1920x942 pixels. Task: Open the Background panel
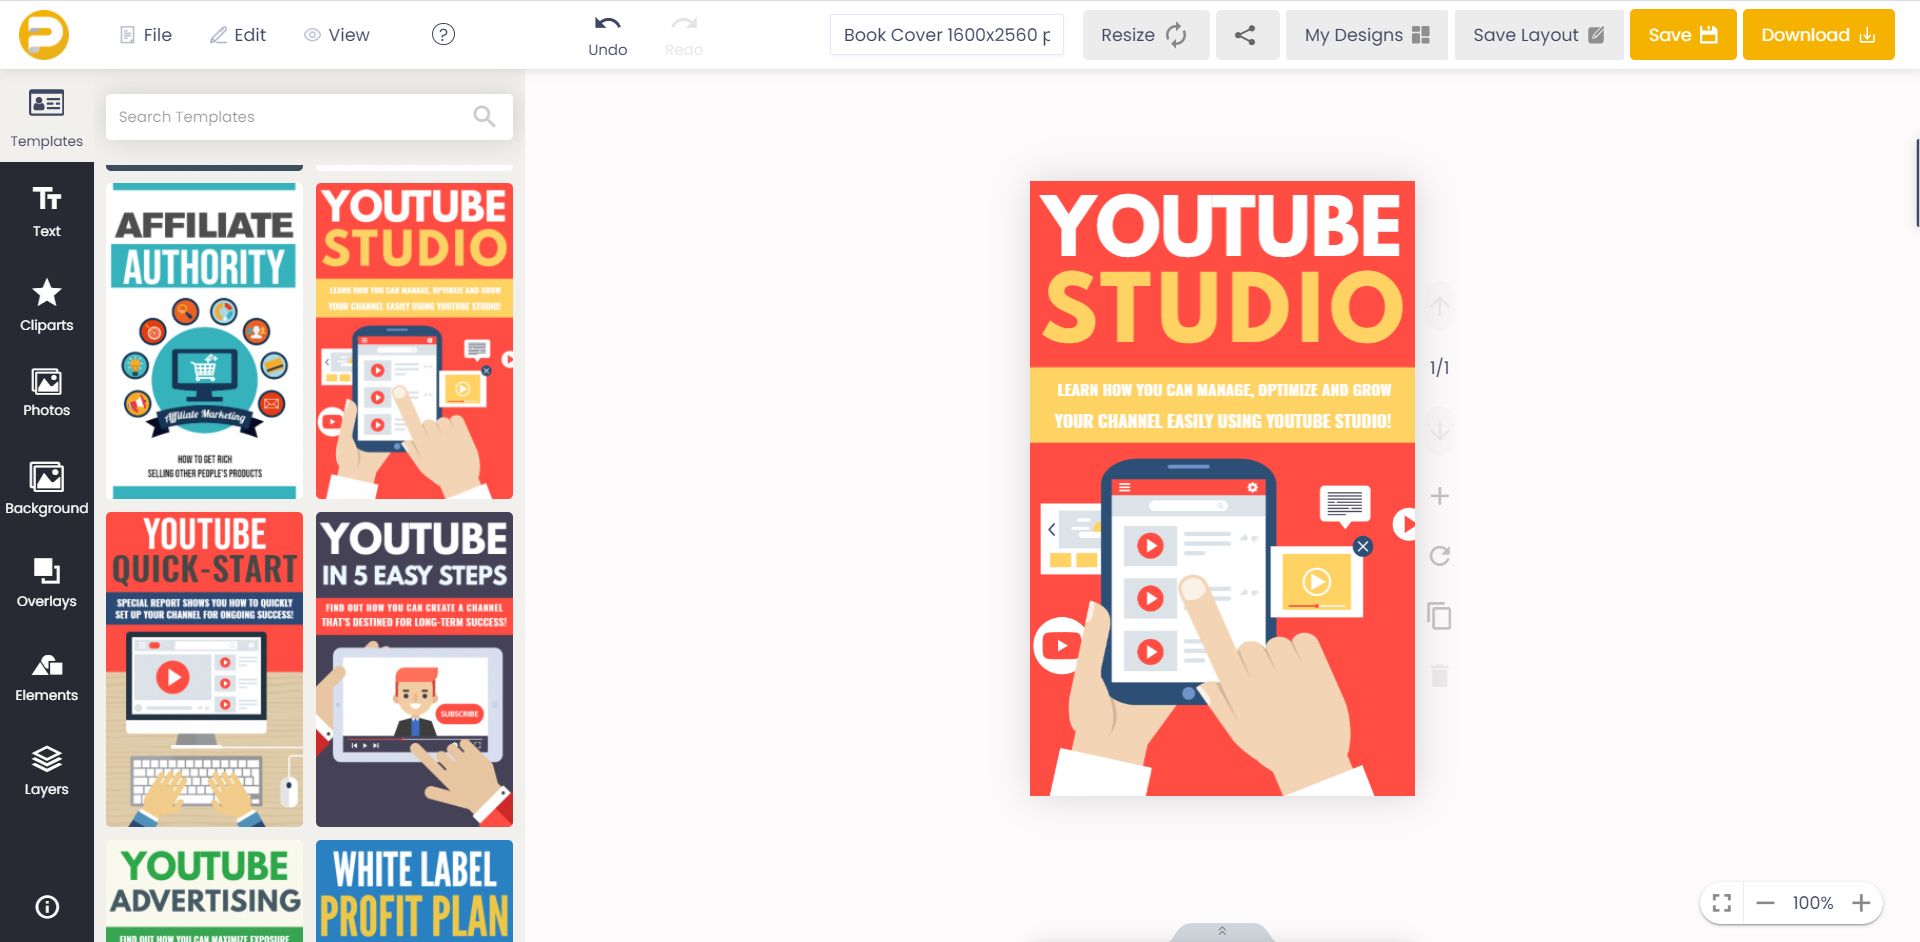[x=46, y=486]
